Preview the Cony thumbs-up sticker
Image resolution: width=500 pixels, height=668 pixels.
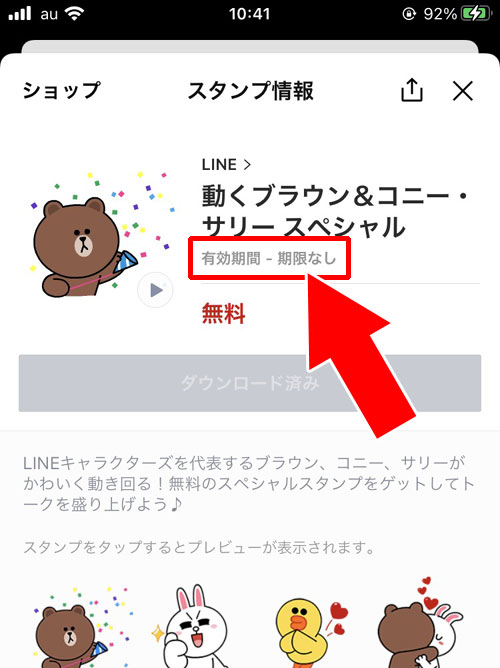pos(192,626)
